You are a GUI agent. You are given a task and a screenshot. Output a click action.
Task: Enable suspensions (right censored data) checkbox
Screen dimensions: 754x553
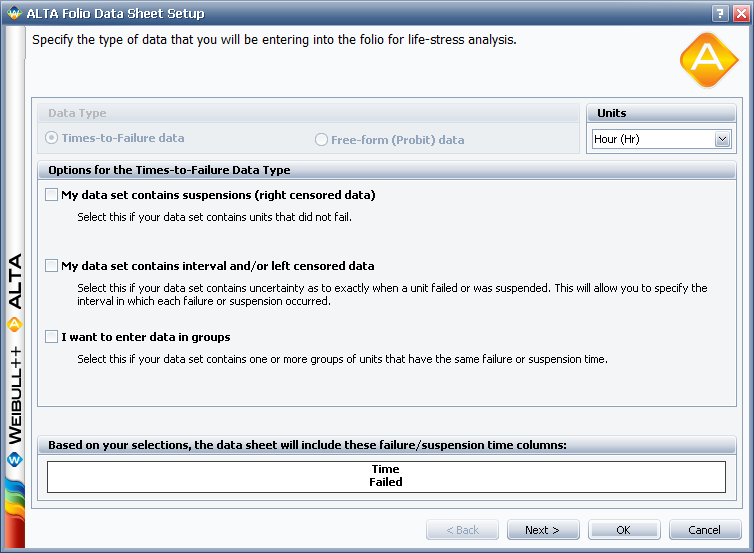tap(52, 195)
